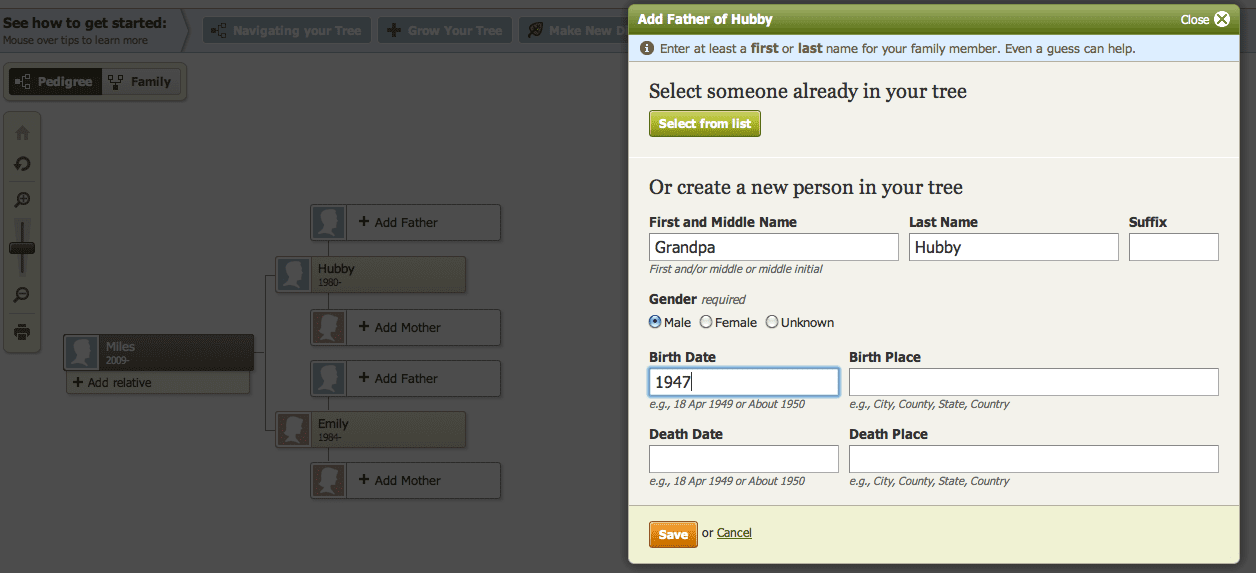The width and height of the screenshot is (1256, 573).
Task: Switch to the Family view tab
Action: pos(141,82)
